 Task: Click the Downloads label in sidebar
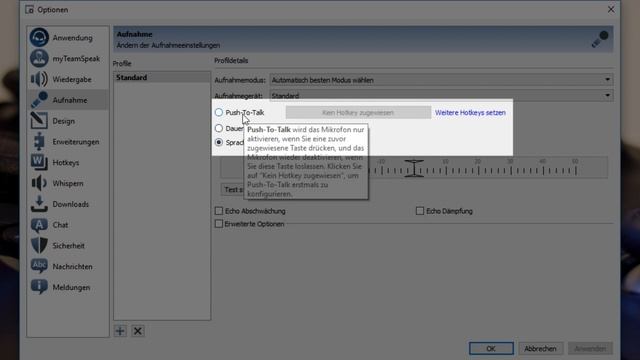(x=70, y=204)
